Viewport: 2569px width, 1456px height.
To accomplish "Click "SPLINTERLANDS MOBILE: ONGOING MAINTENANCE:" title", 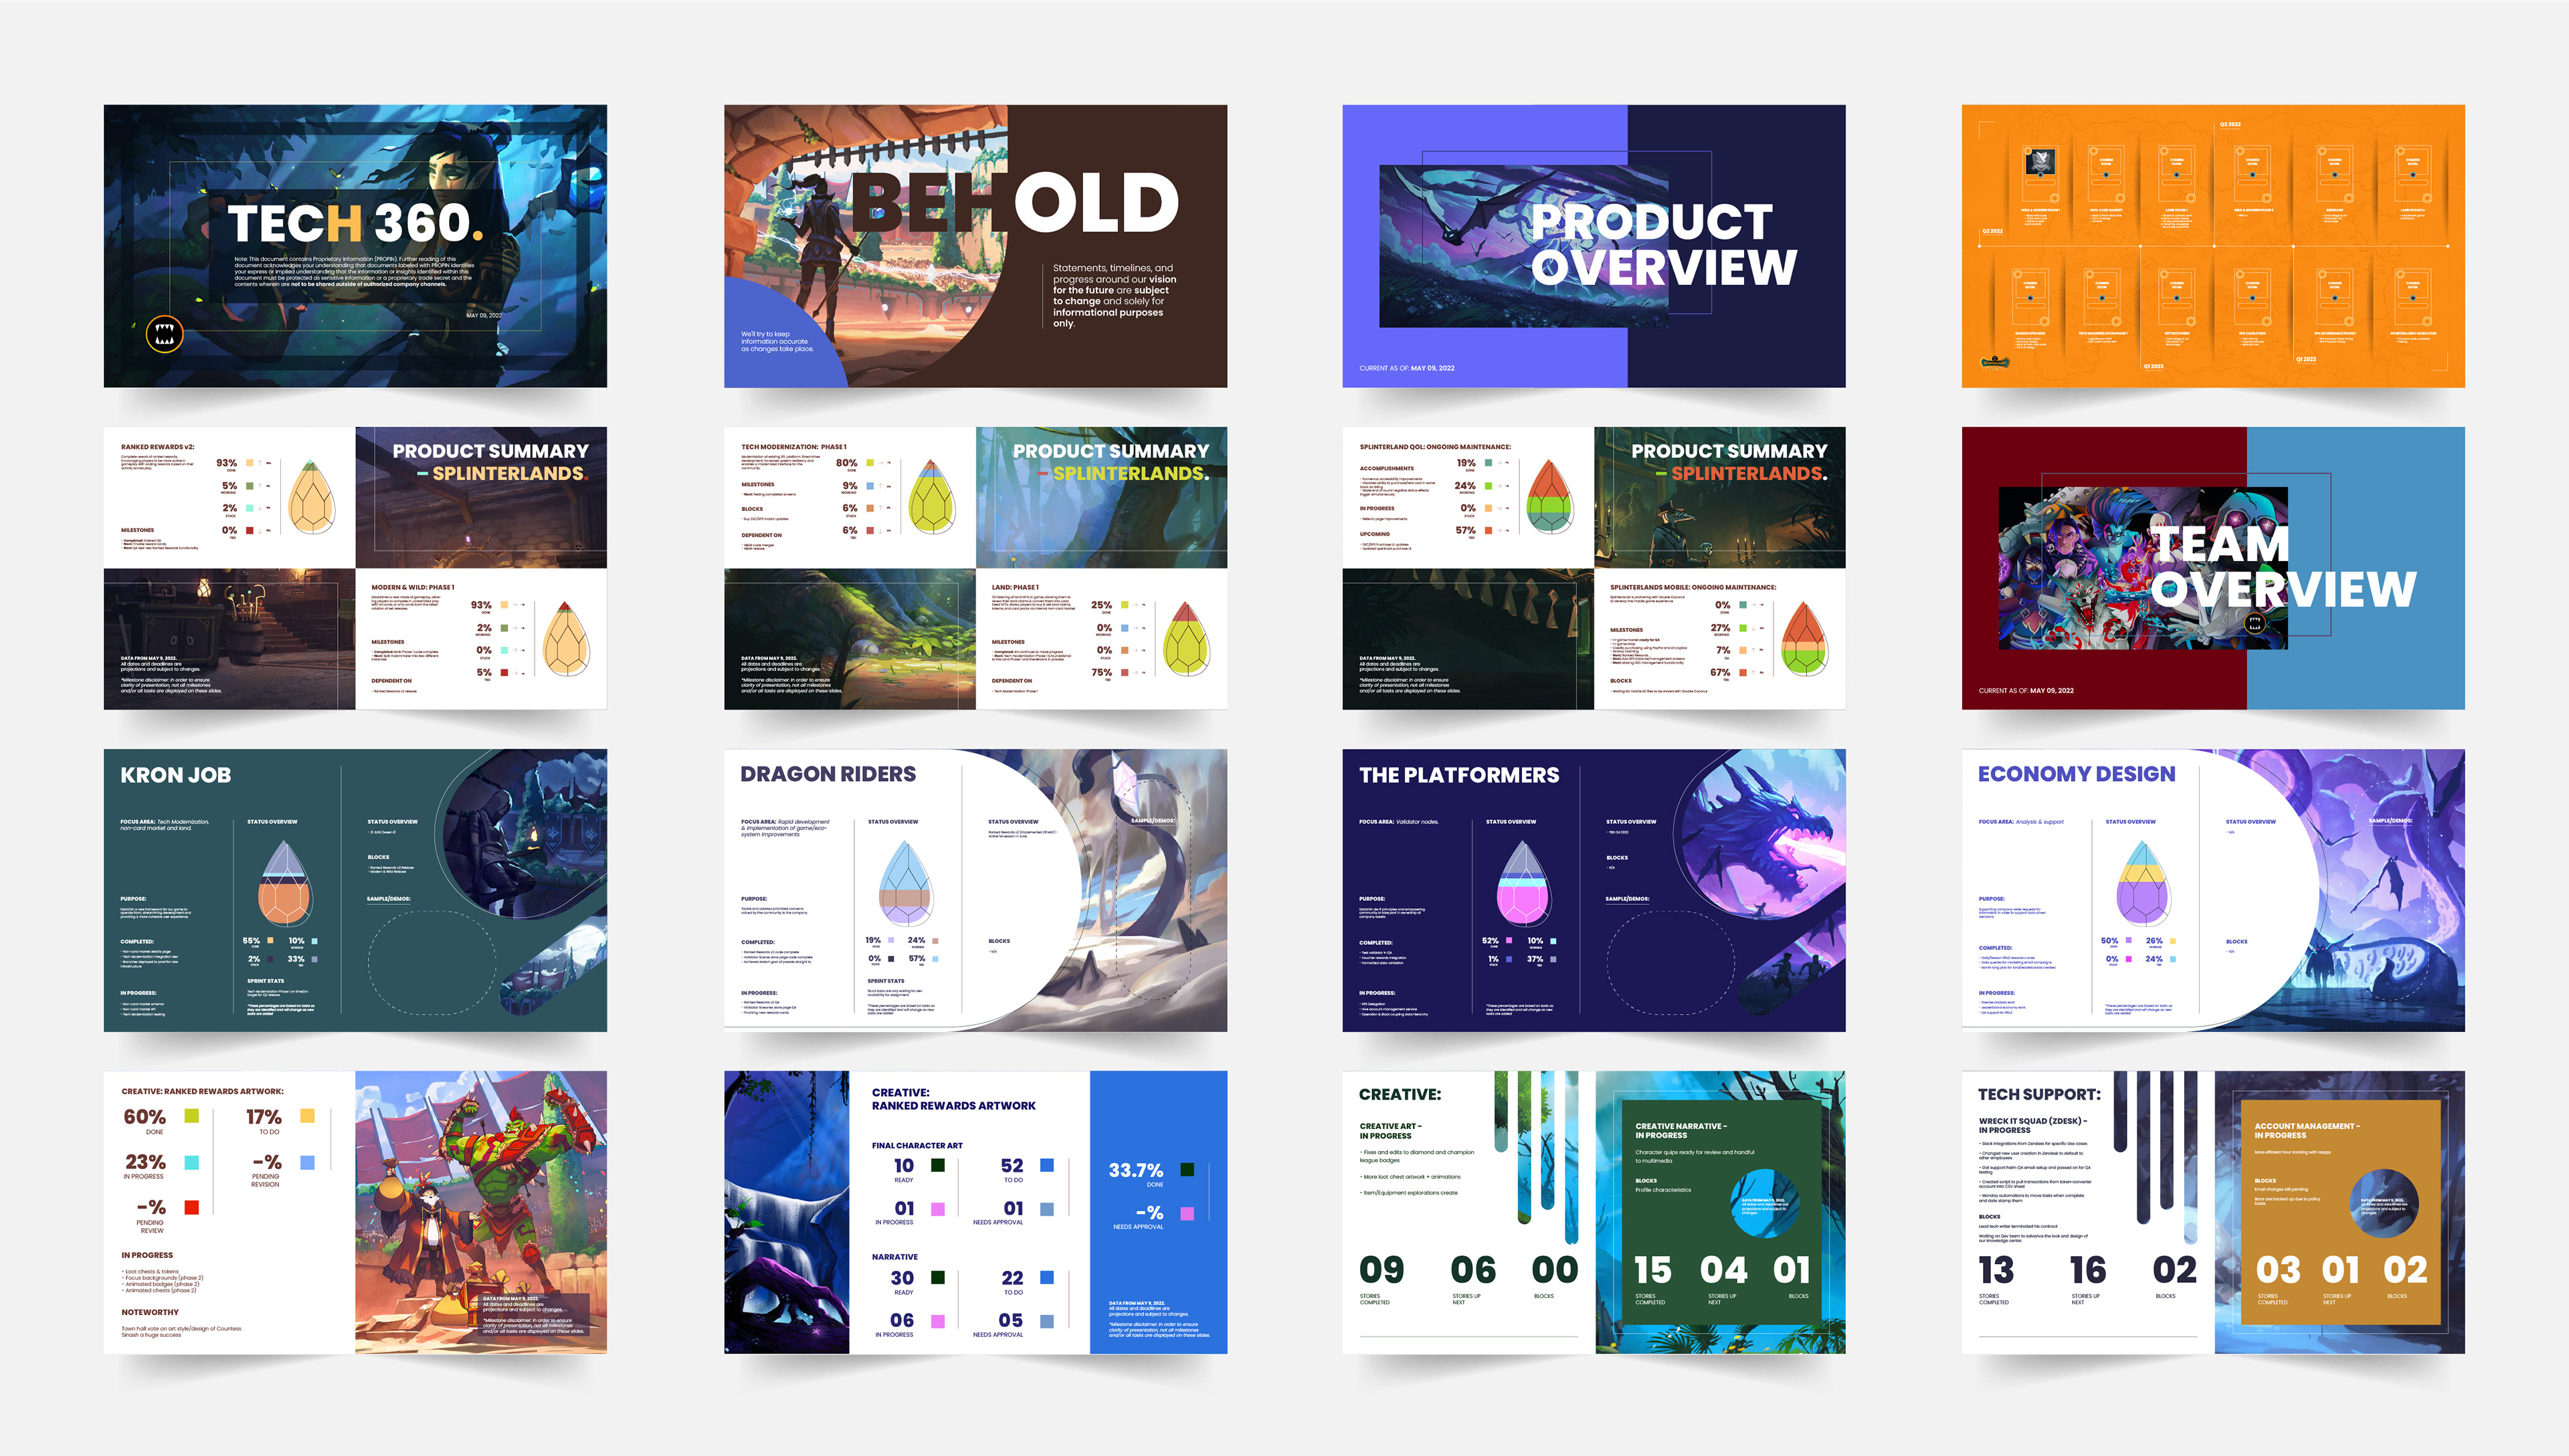I will pos(1693,587).
